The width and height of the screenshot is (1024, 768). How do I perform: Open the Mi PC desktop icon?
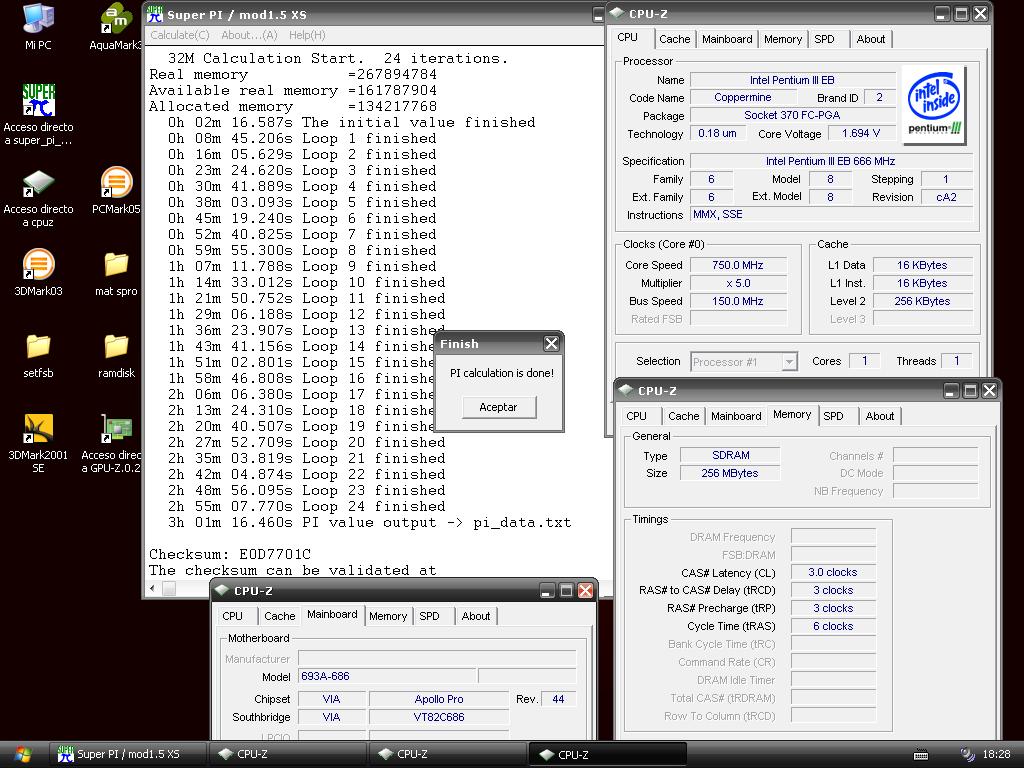point(38,27)
